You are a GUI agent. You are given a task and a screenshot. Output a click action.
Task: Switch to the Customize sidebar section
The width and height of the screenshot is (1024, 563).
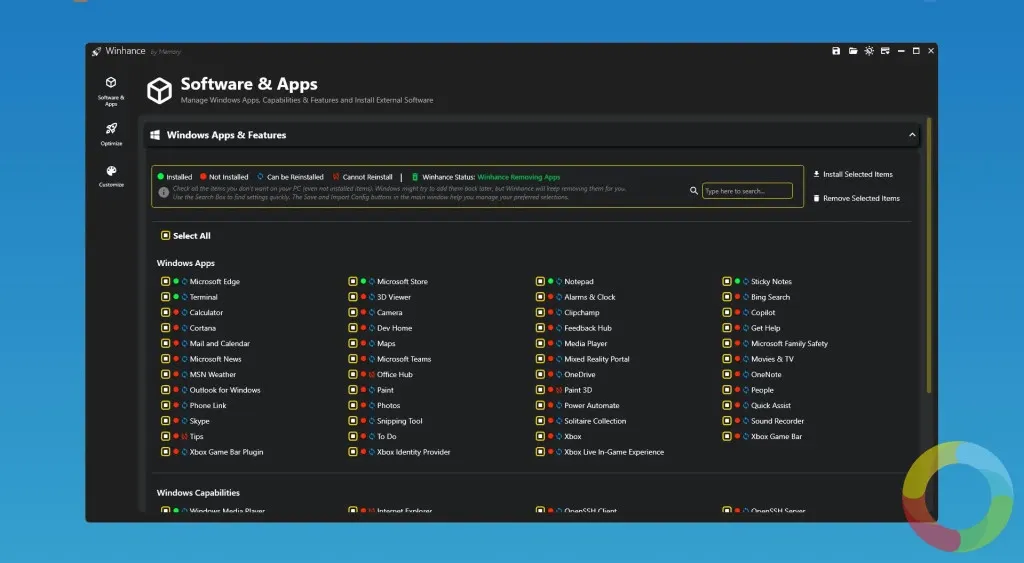[x=111, y=176]
